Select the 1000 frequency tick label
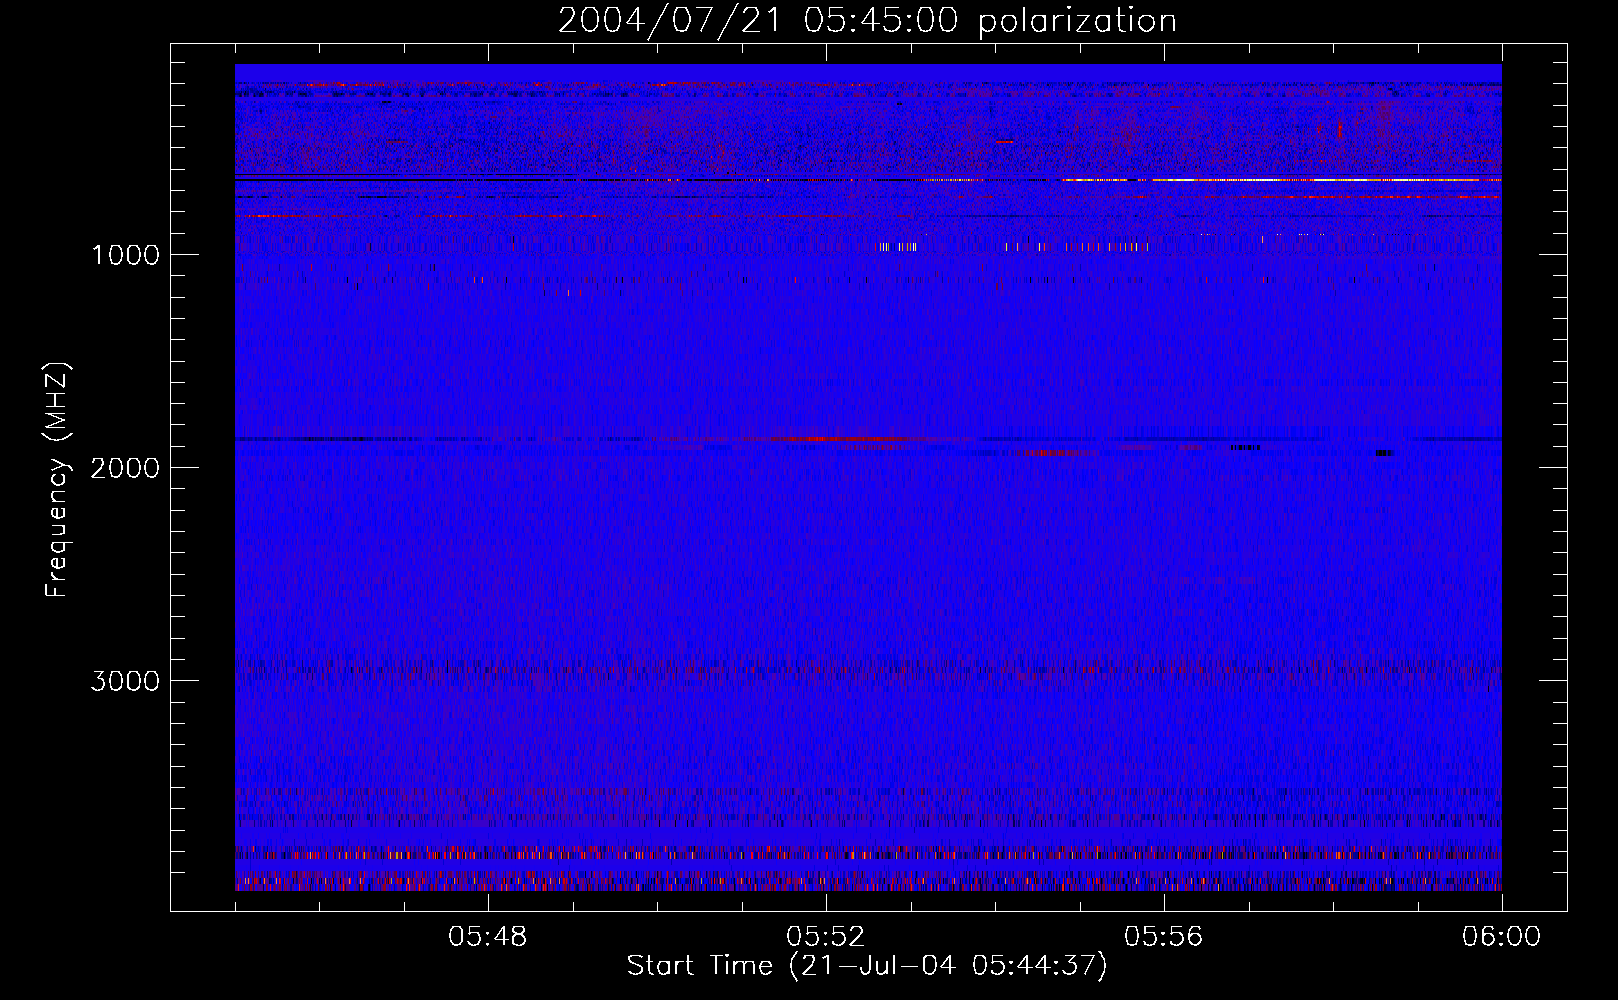This screenshot has height=1000, width=1618. tap(125, 255)
